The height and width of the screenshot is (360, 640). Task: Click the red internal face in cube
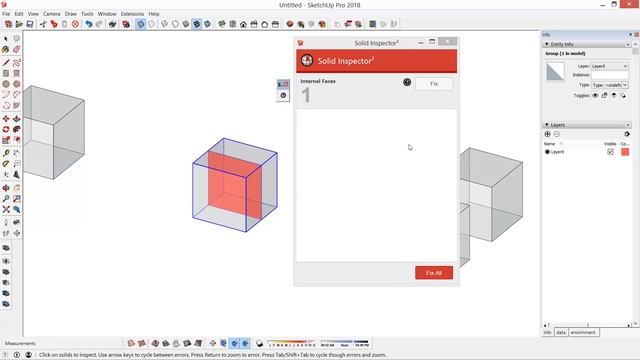click(x=235, y=186)
